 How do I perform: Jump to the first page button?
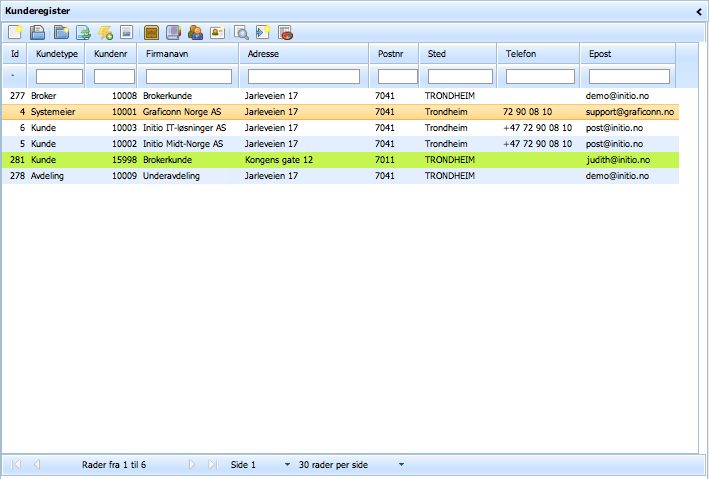tap(15, 465)
